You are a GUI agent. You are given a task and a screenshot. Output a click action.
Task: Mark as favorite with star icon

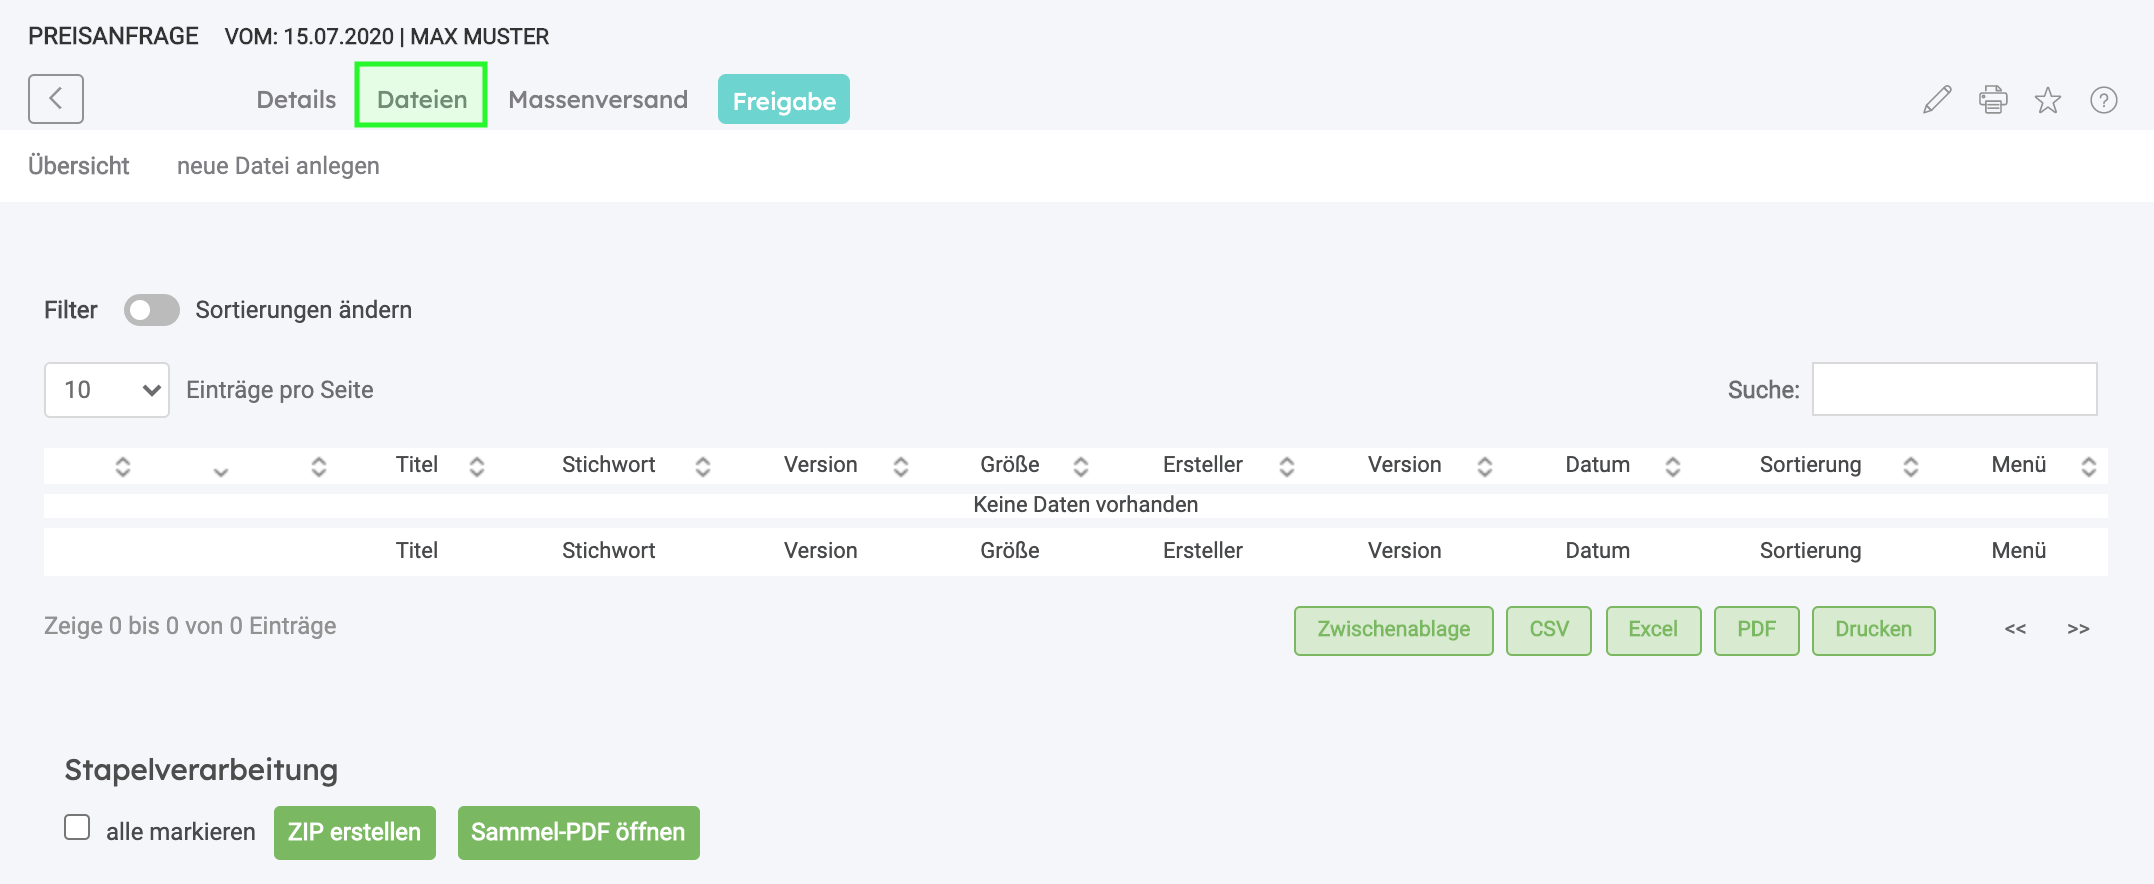click(x=2047, y=100)
